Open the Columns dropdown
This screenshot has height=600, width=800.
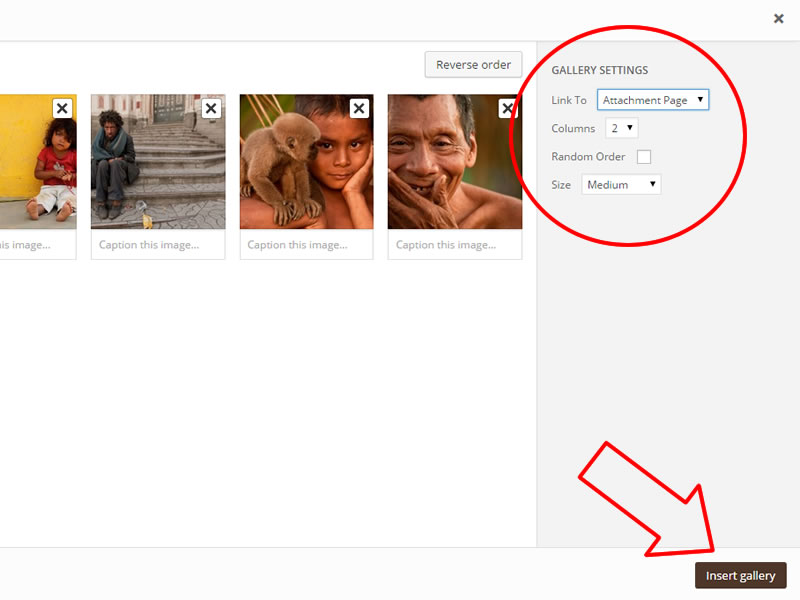(621, 128)
